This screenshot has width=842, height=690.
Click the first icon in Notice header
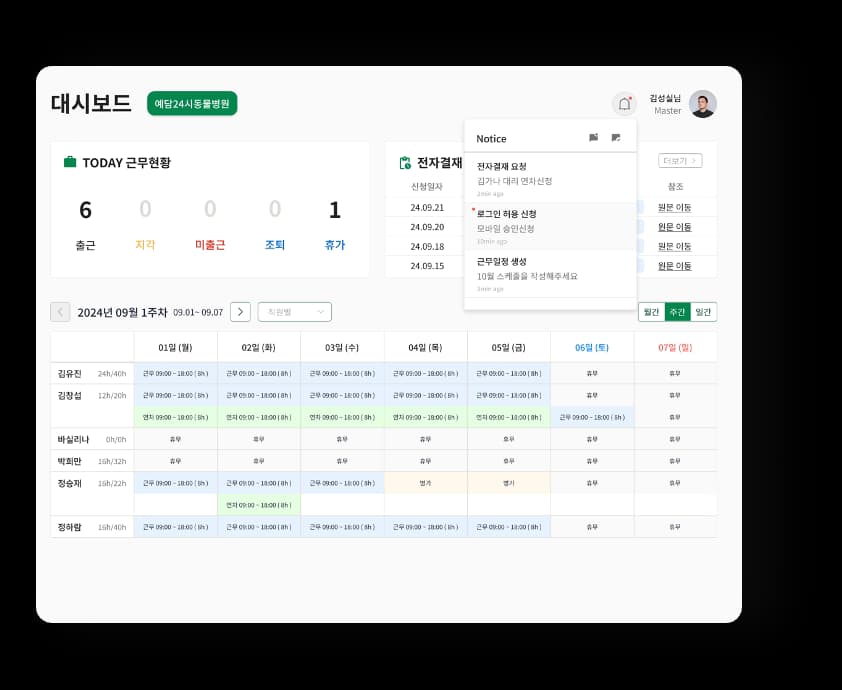click(x=593, y=138)
